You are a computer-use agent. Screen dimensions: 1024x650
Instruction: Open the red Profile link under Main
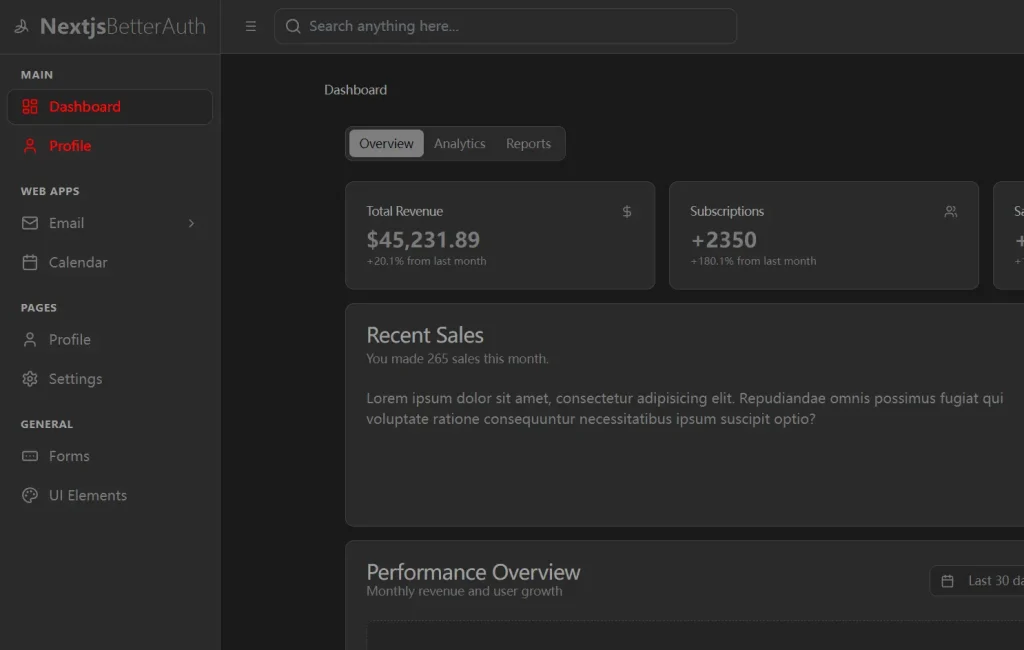(70, 146)
